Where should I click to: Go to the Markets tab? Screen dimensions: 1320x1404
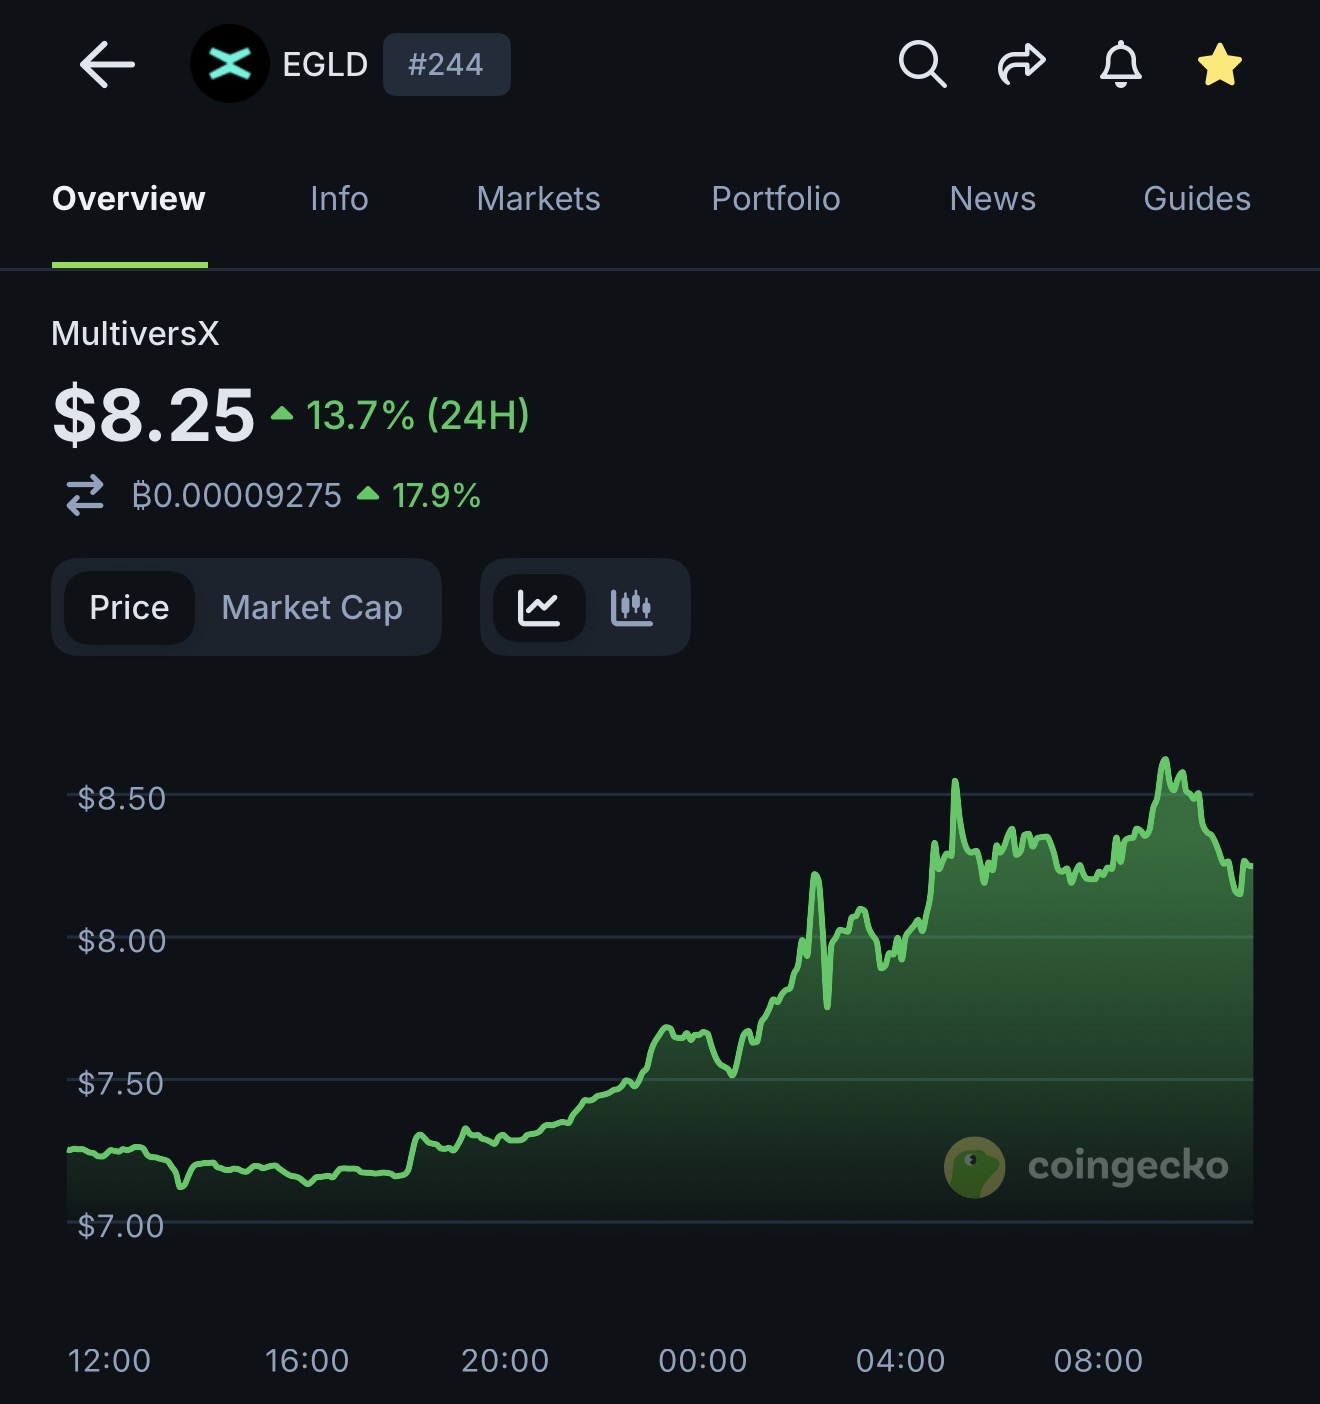click(538, 199)
